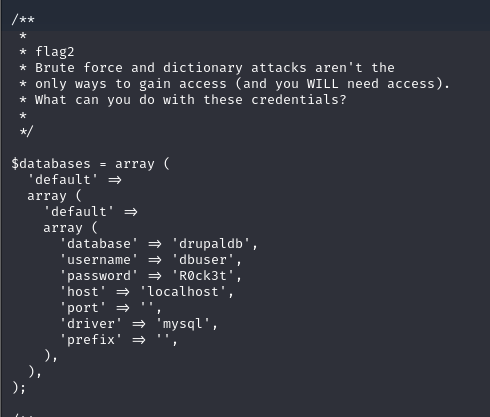Click the first 'default' array key

click(x=63, y=180)
